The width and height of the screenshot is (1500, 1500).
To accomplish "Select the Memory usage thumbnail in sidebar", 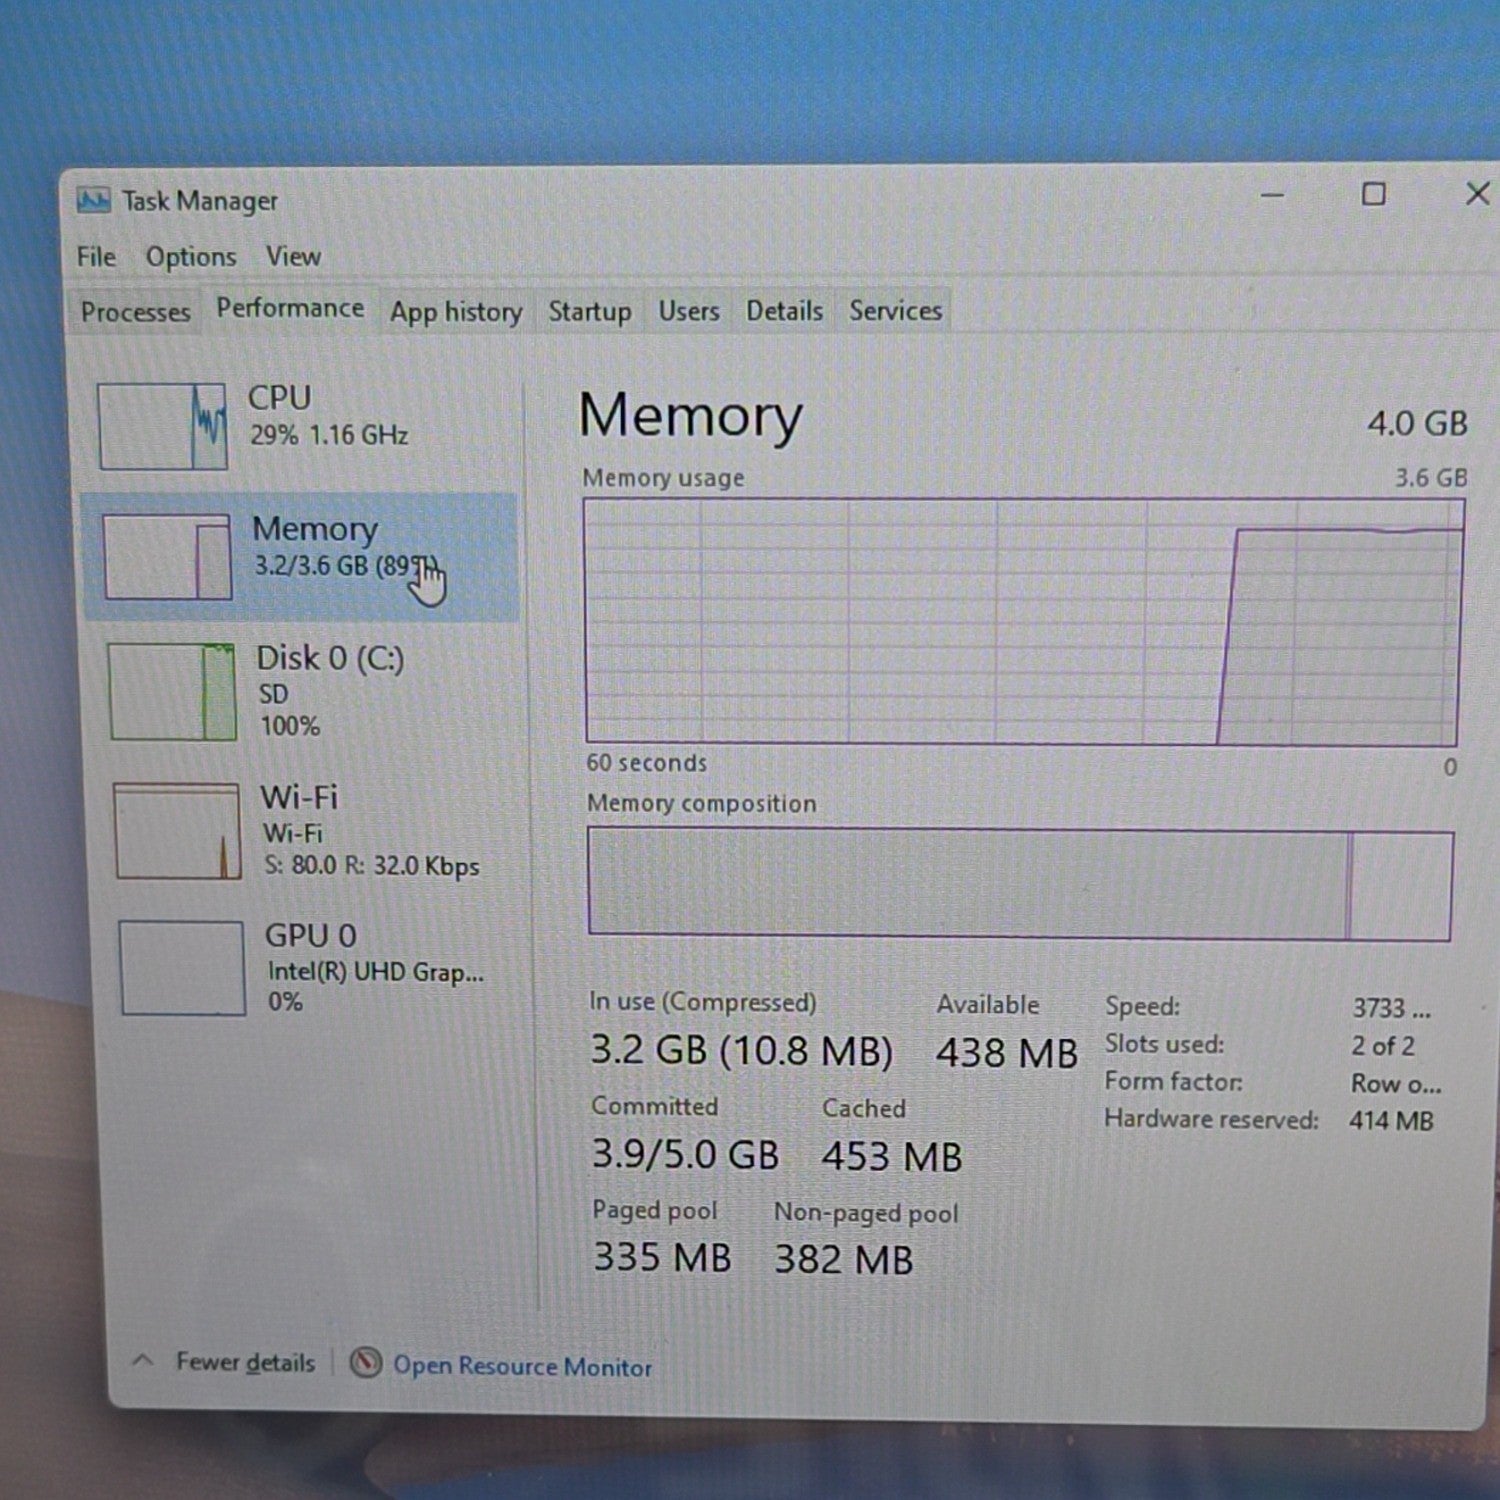I will (168, 557).
